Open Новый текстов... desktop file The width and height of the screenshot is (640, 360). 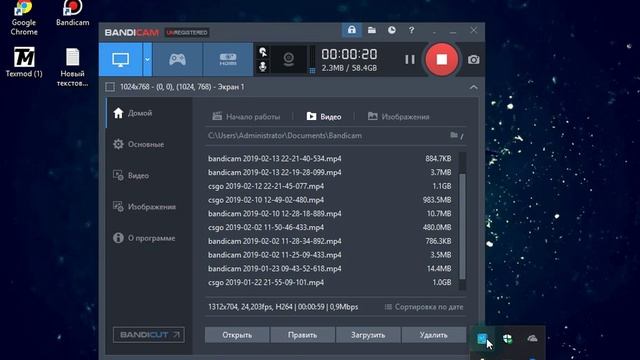[x=73, y=67]
